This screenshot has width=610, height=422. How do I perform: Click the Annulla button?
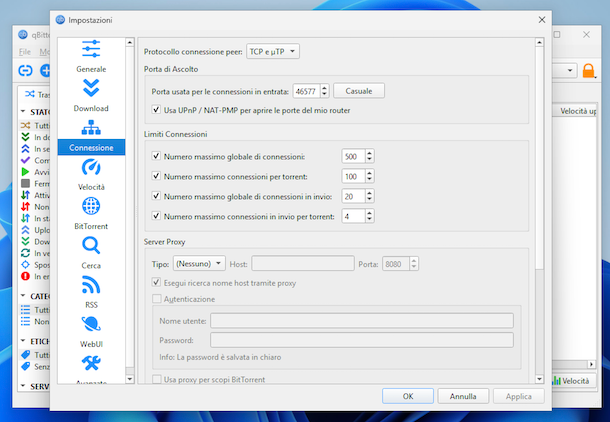pos(463,396)
